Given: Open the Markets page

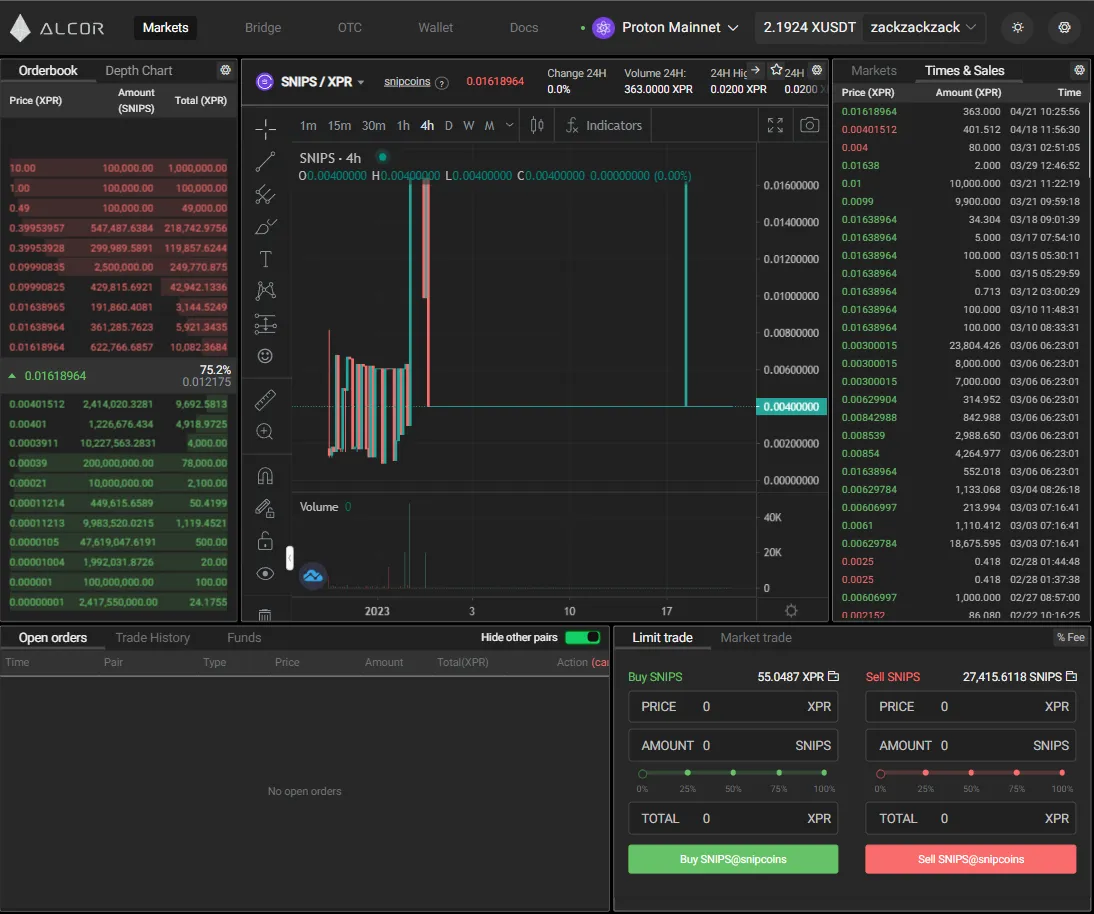Looking at the screenshot, I should pos(165,28).
